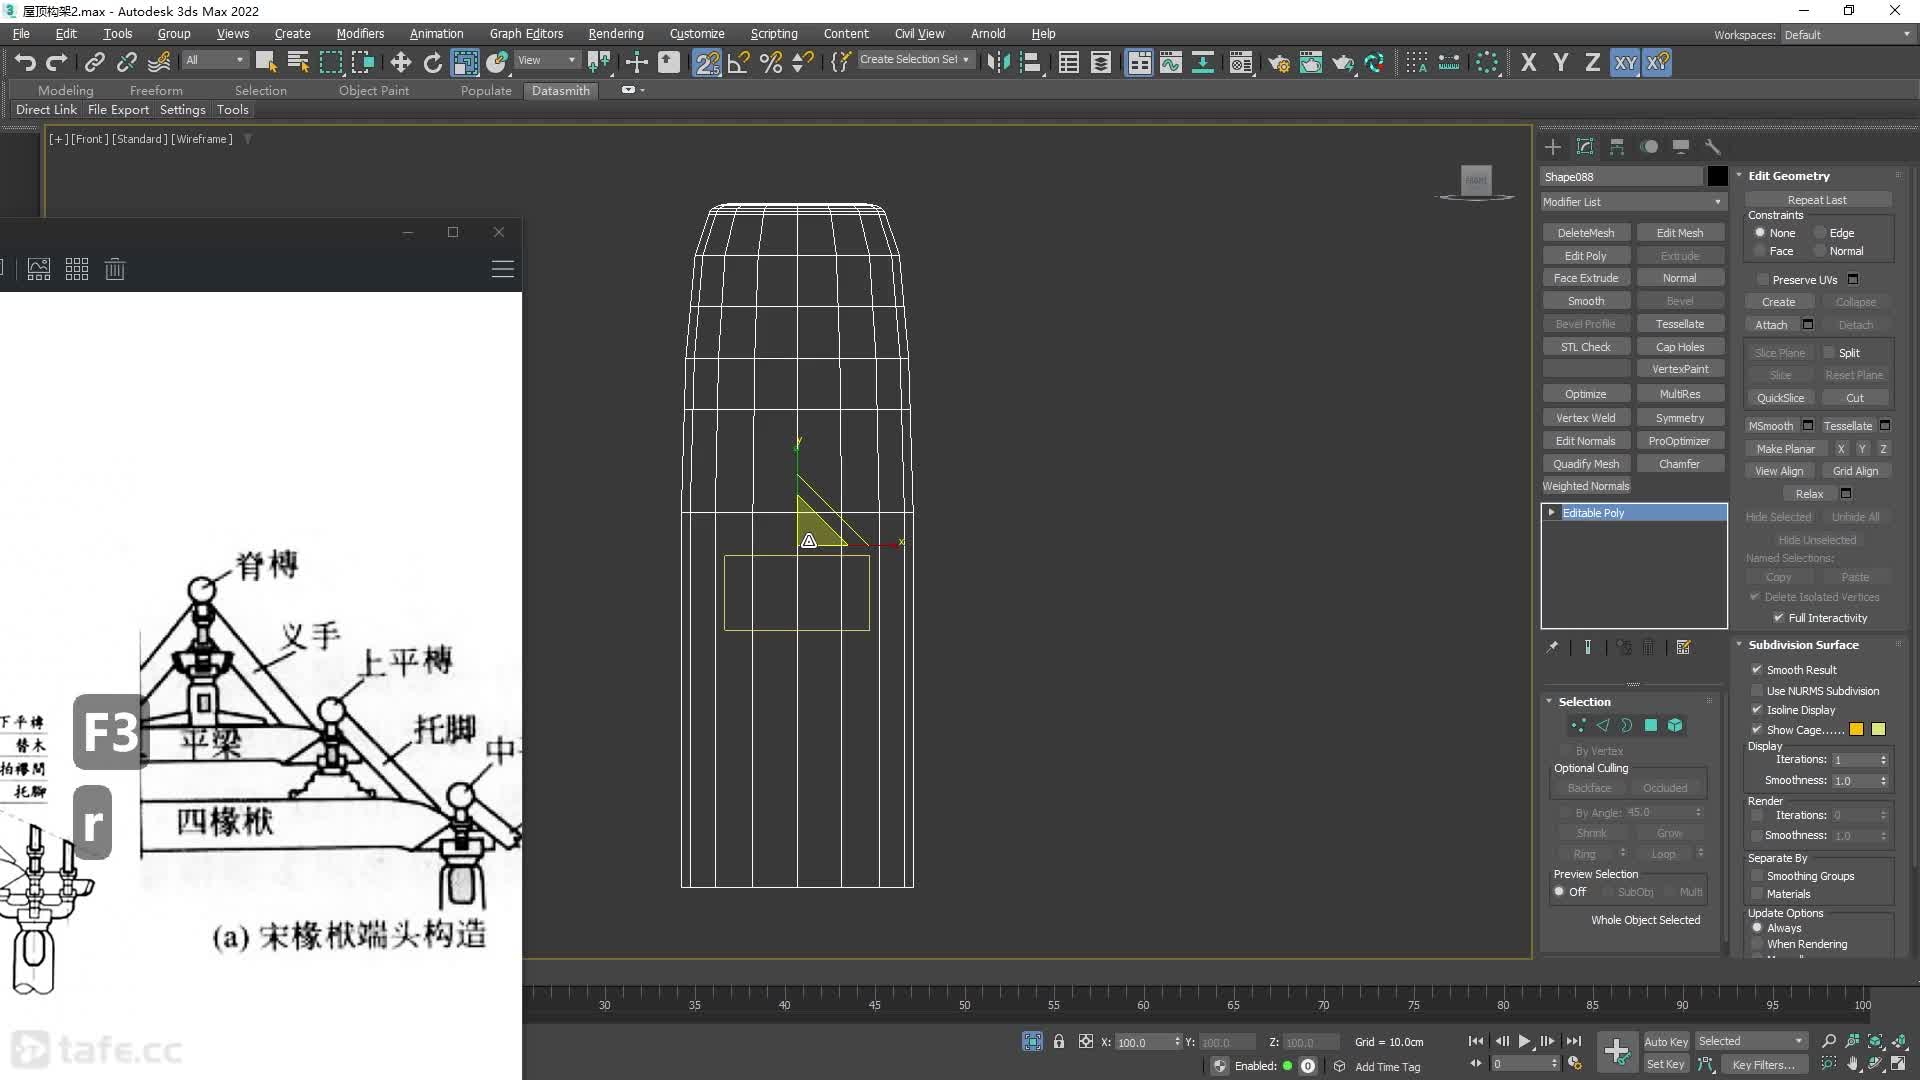Click the QuickSlice button

coord(1780,397)
